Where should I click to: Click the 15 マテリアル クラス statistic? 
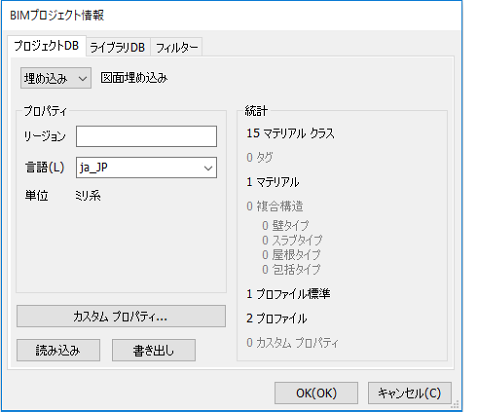[x=290, y=133]
